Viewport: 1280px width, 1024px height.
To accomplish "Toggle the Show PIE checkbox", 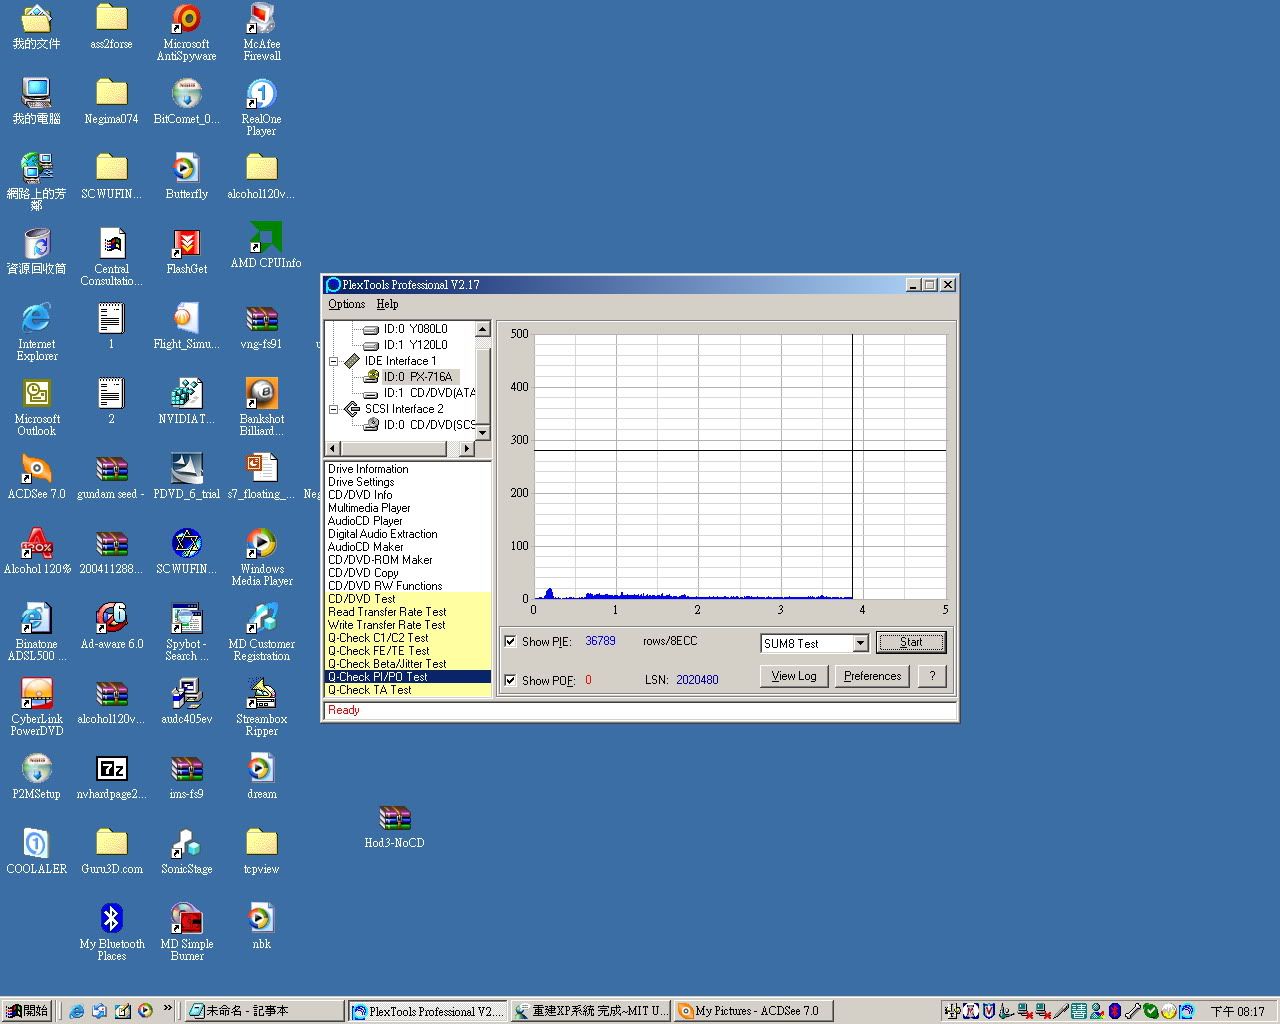I will (x=511, y=642).
